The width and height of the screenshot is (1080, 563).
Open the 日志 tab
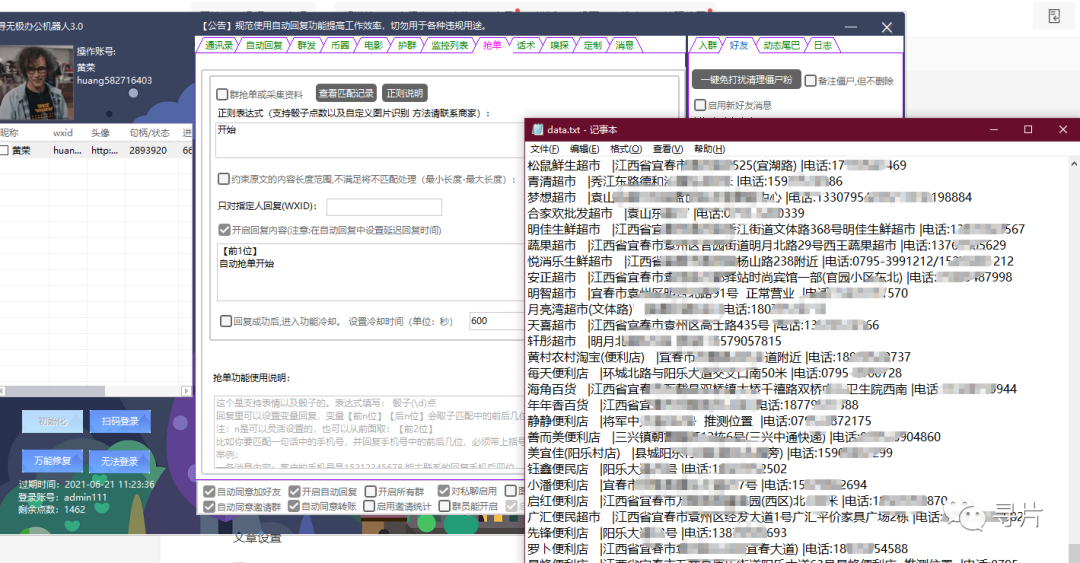[x=822, y=45]
